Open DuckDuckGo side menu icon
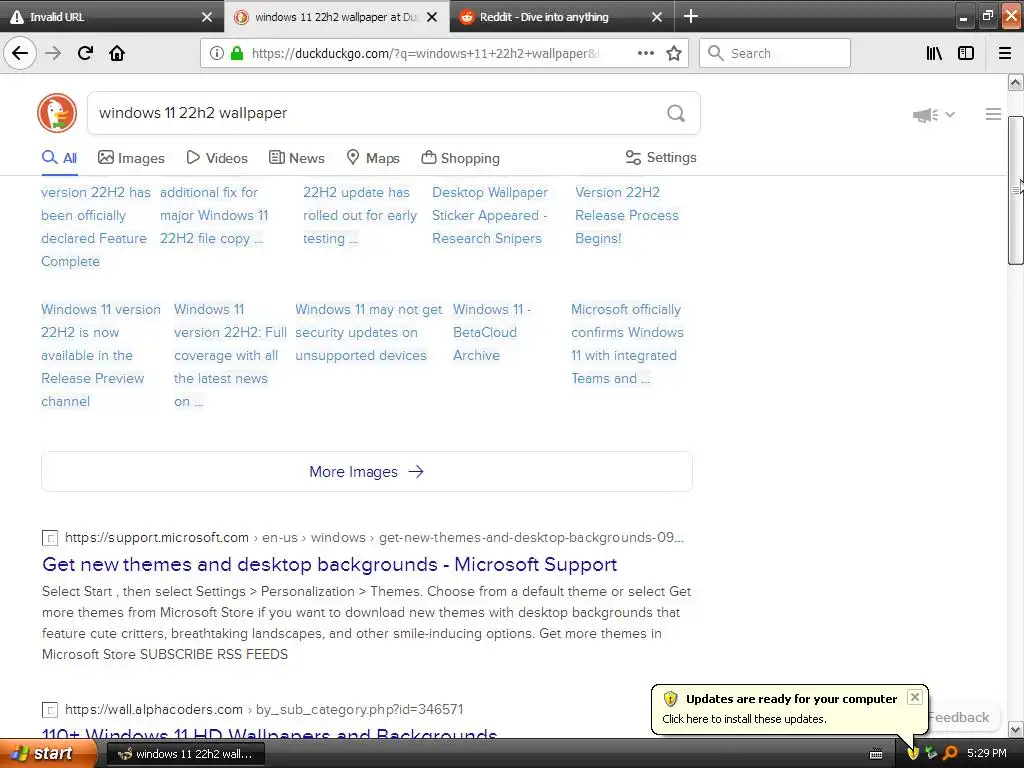The image size is (1024, 768). tap(993, 114)
